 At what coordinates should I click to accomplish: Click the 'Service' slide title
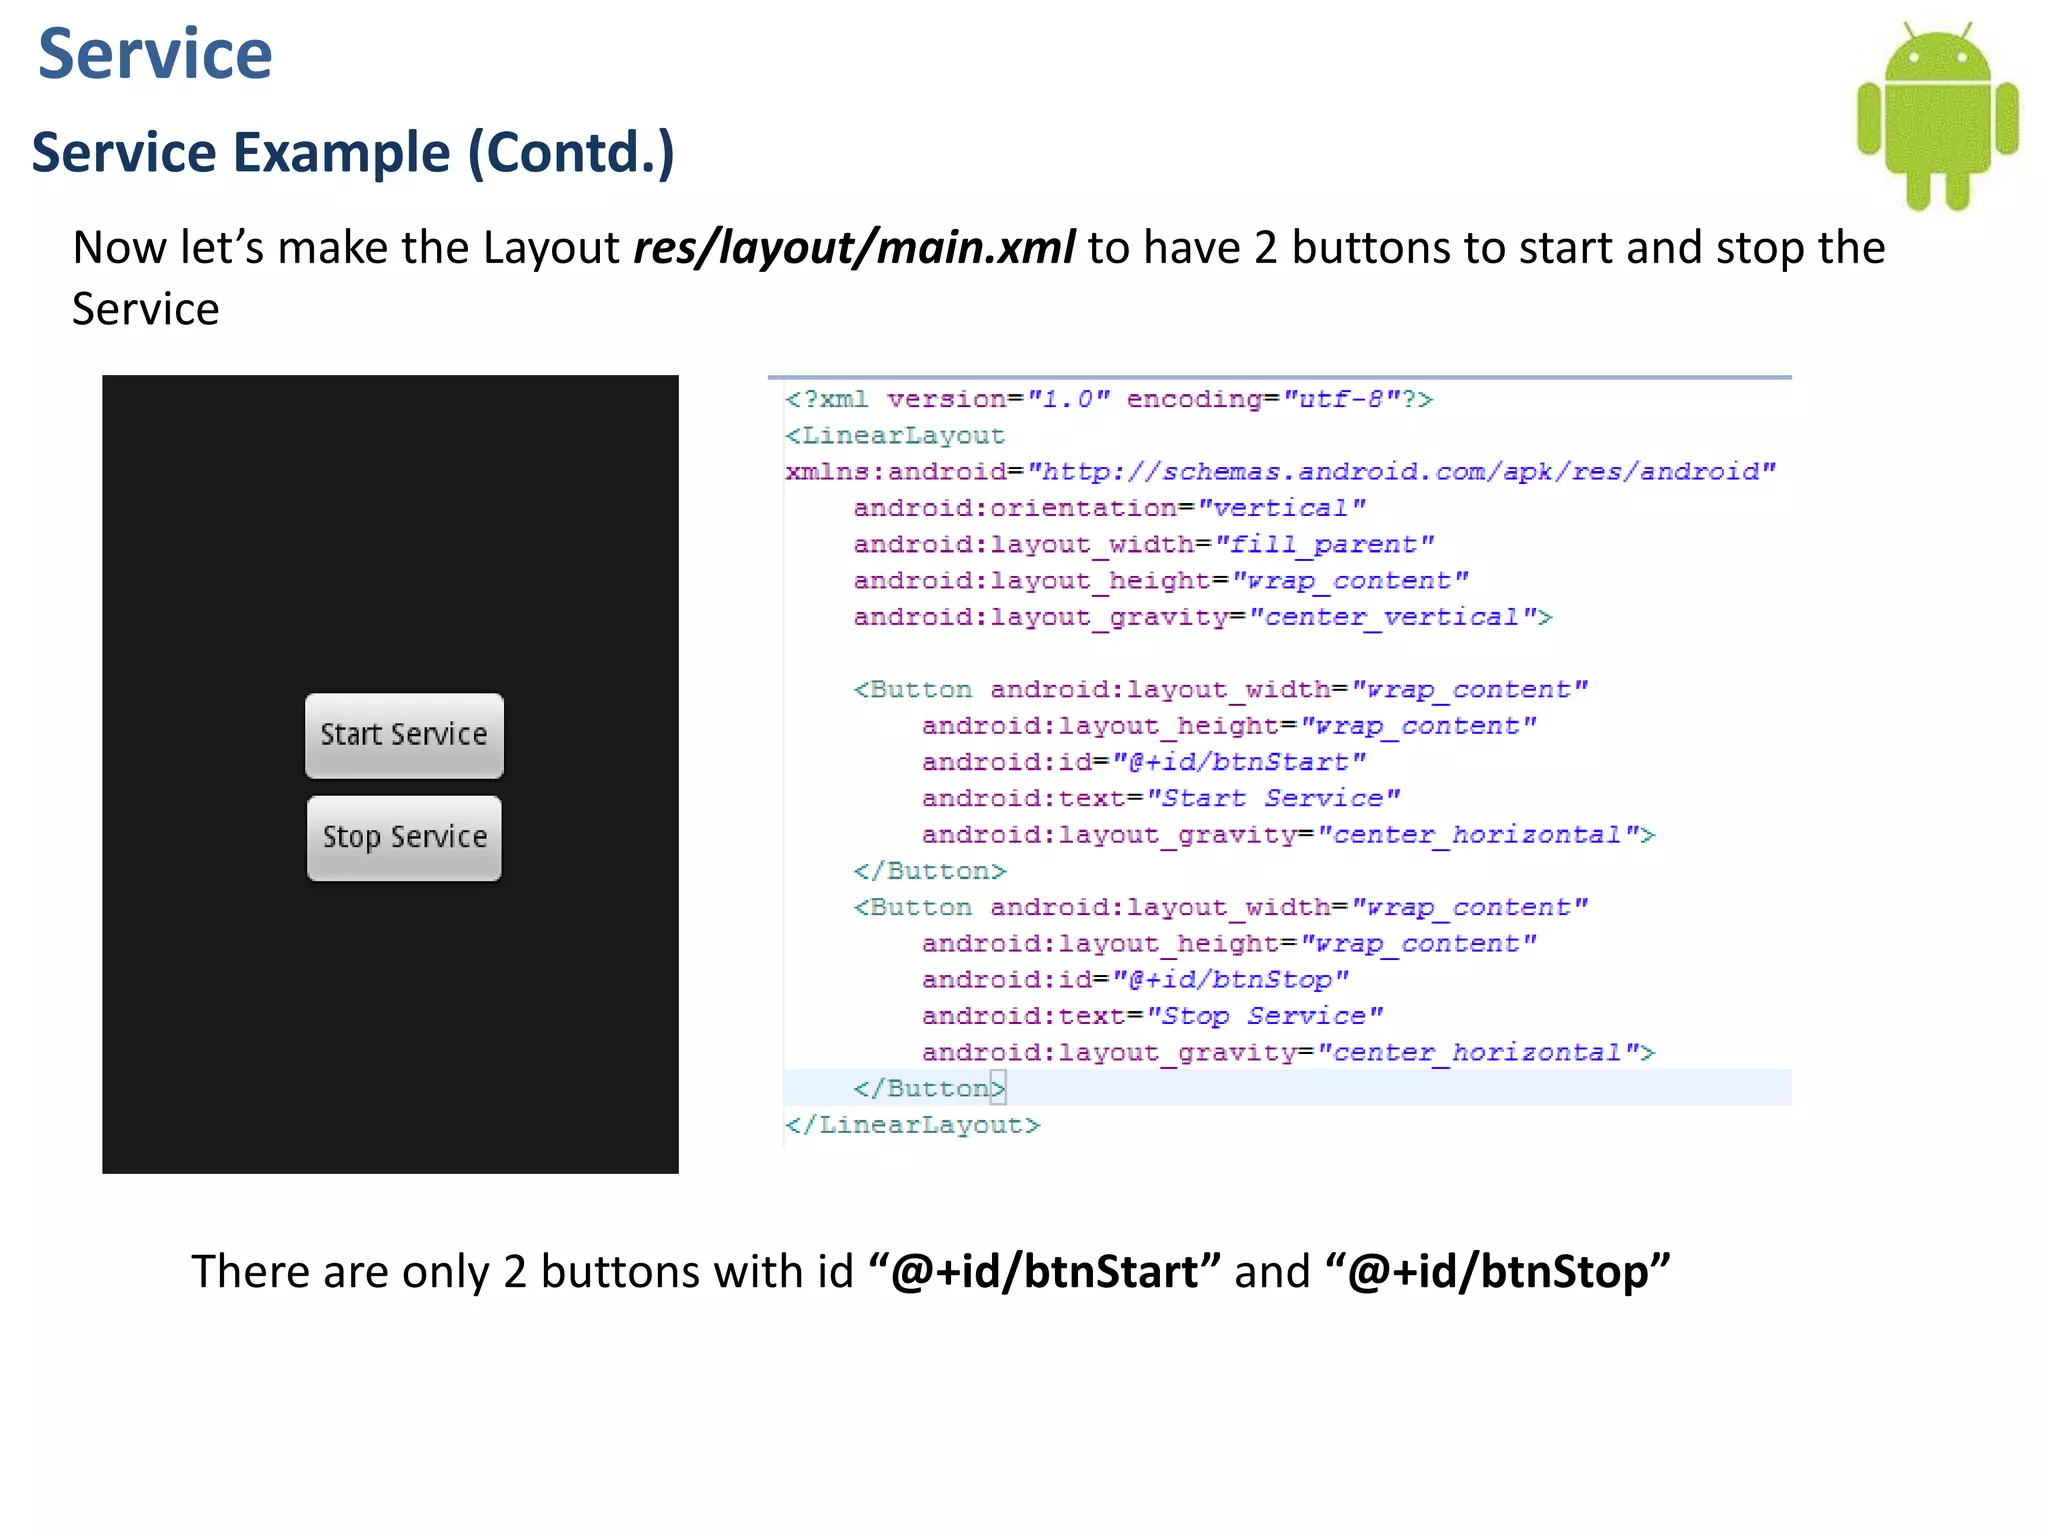(155, 54)
